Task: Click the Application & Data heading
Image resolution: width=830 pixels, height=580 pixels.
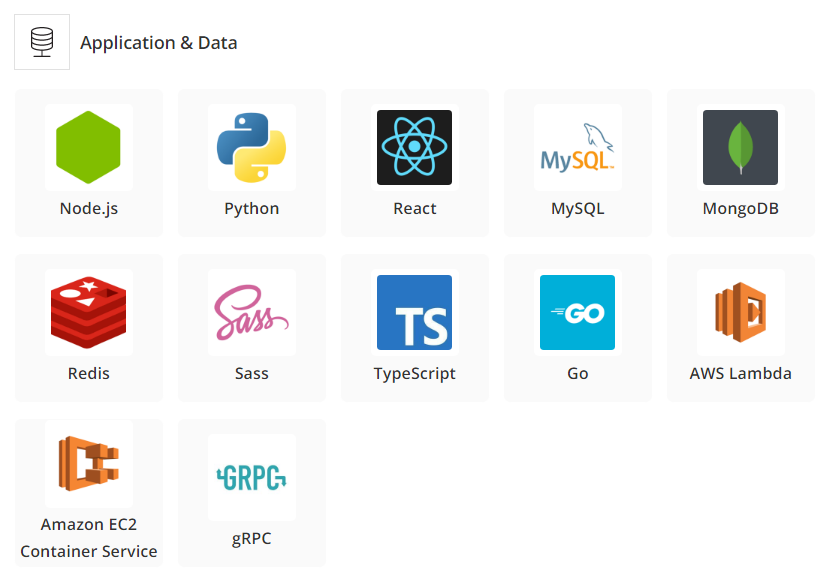Action: coord(159,43)
